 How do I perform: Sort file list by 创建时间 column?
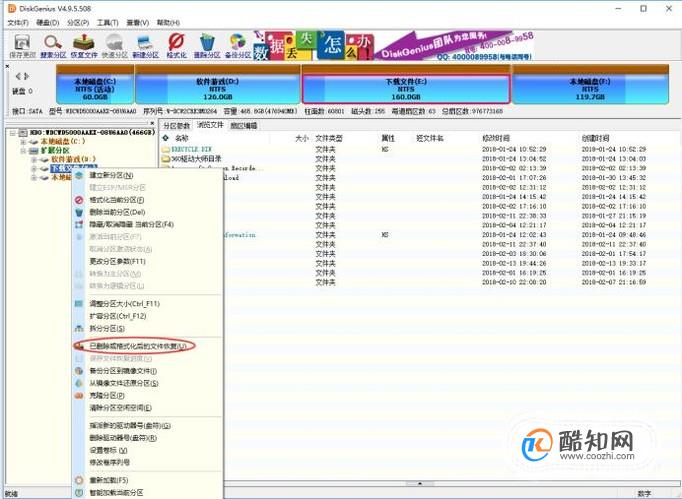tap(595, 138)
